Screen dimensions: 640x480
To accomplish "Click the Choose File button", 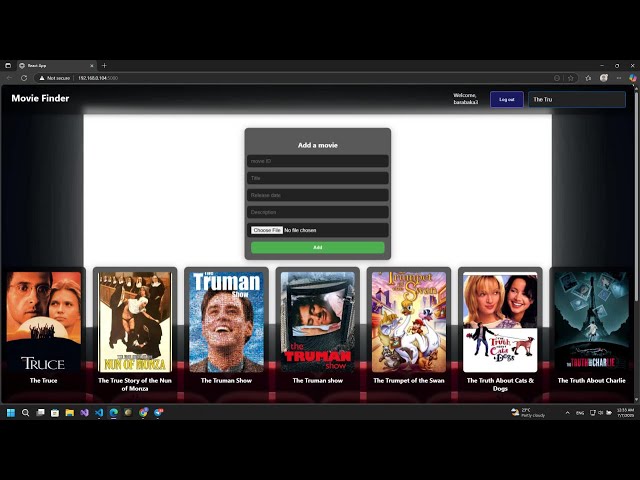I will (x=267, y=230).
